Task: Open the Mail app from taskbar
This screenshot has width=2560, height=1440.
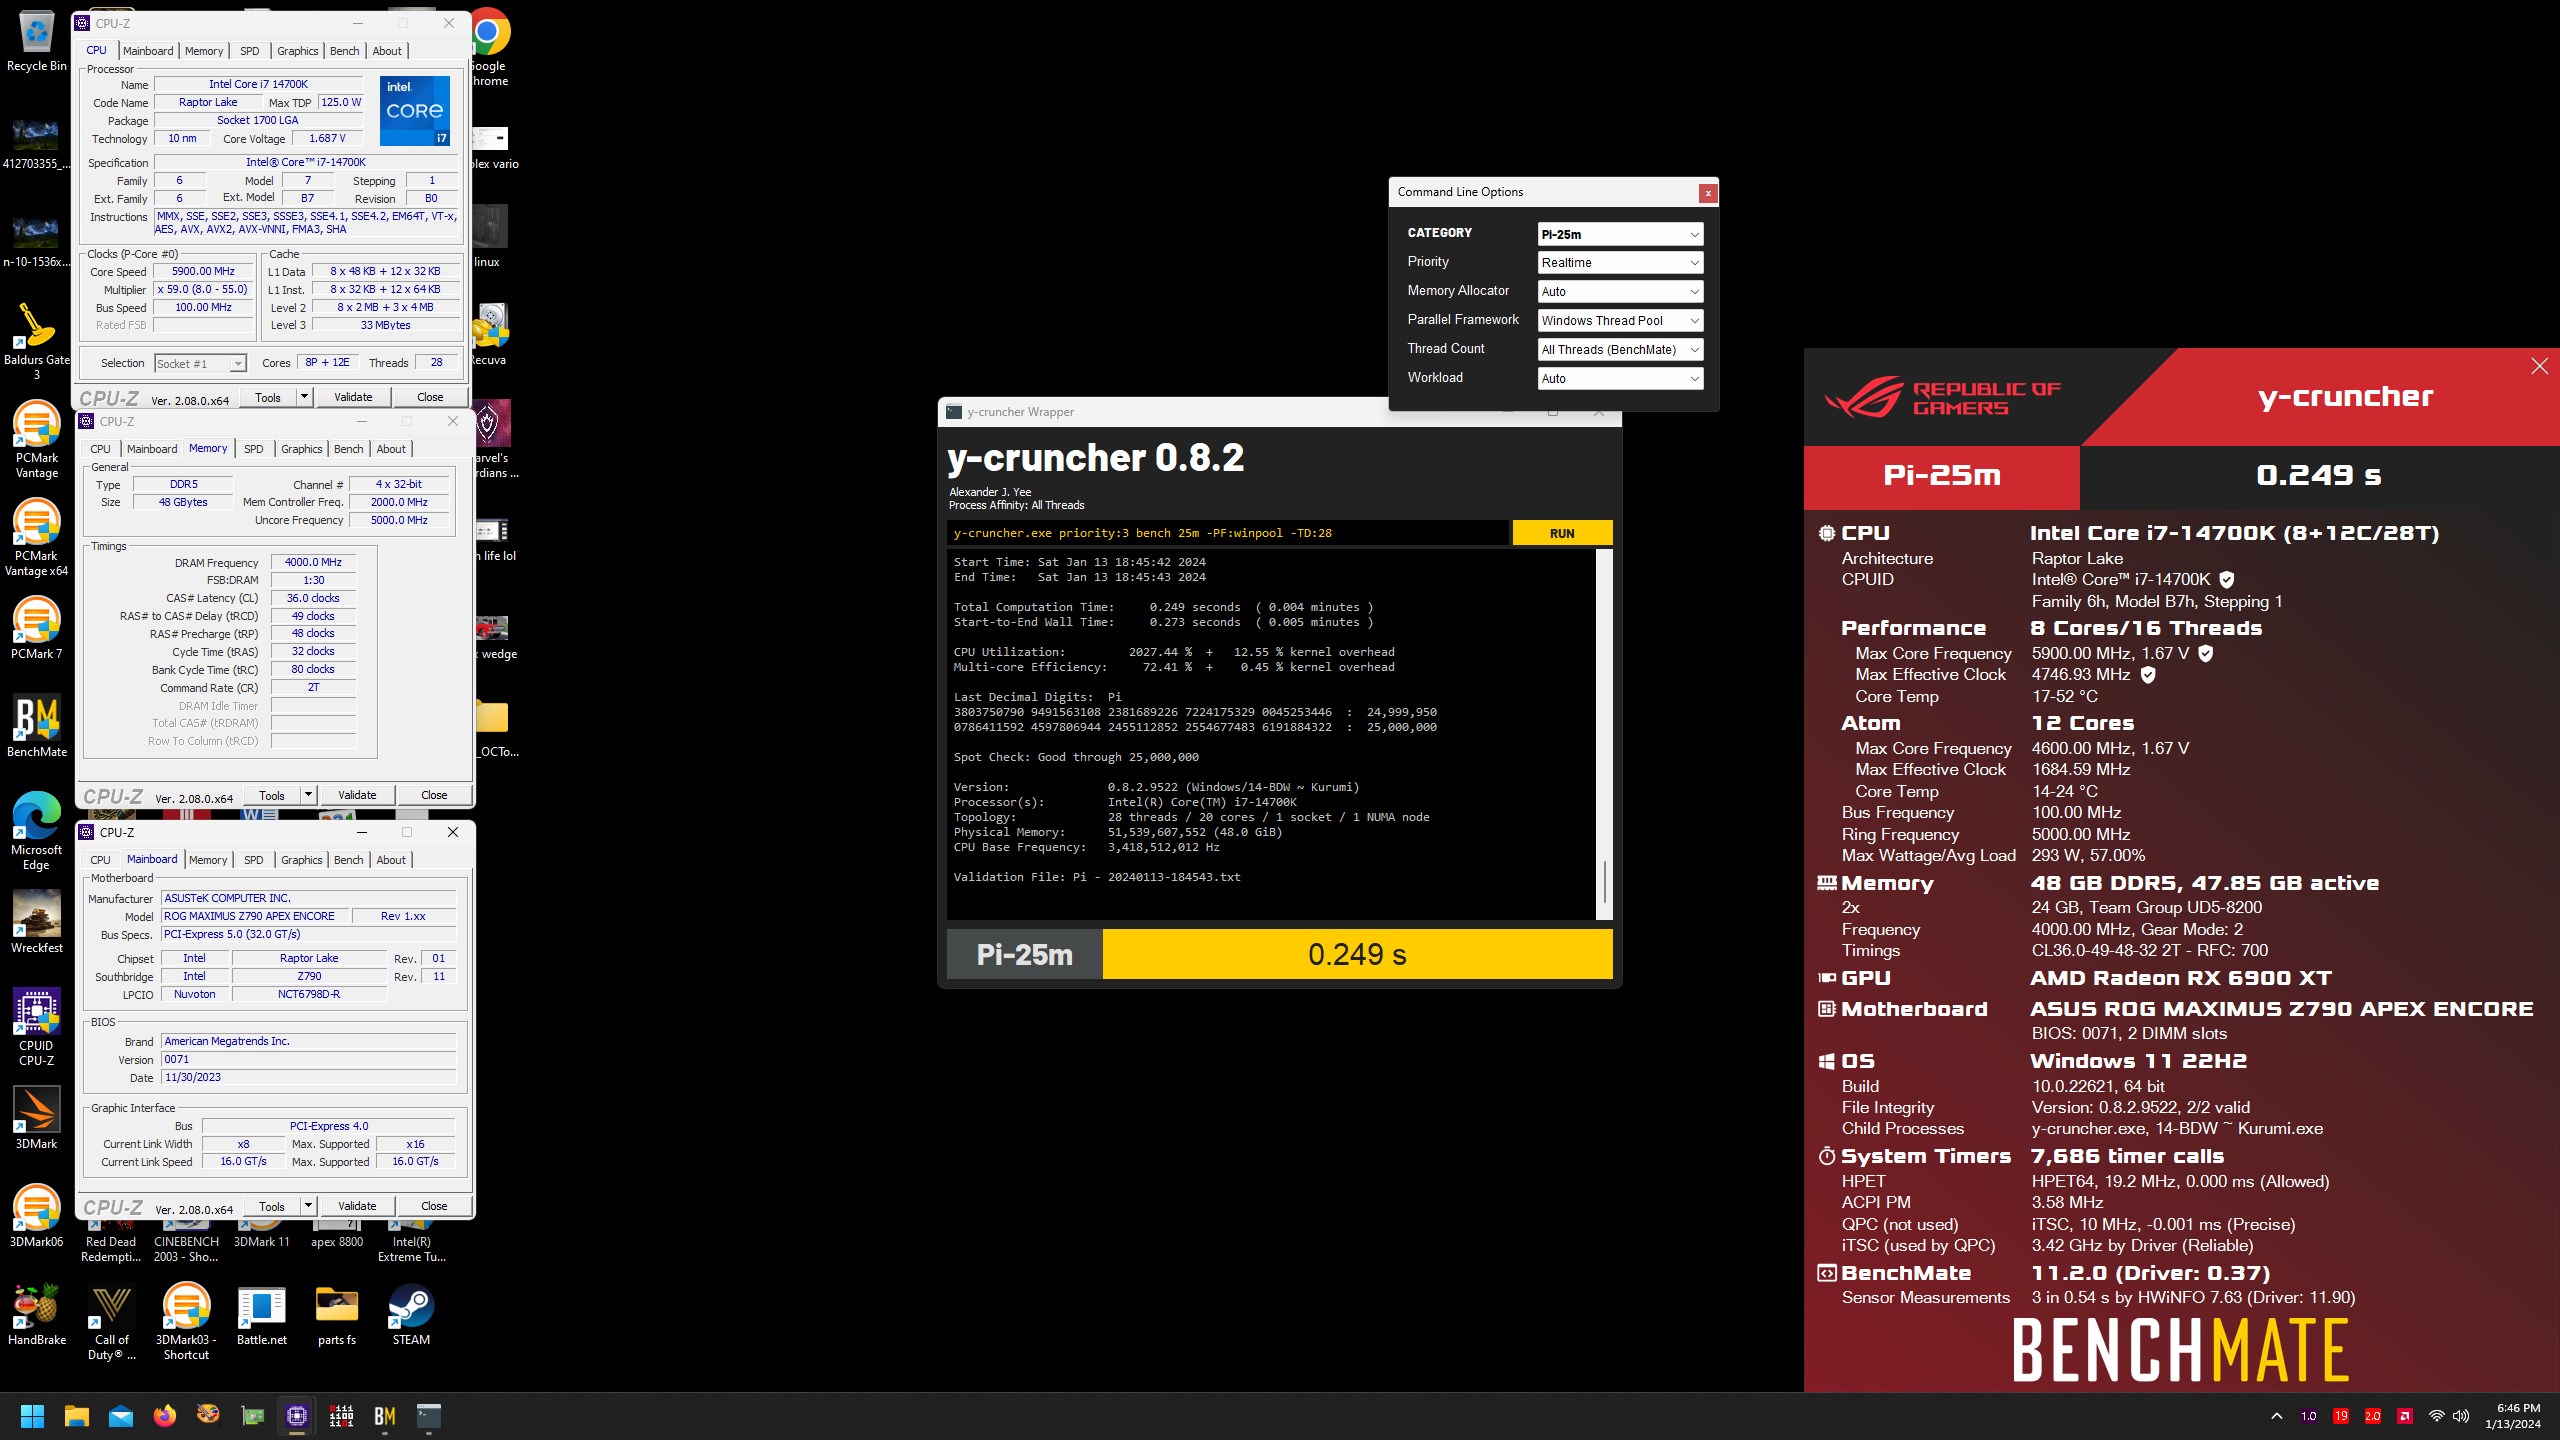Action: [x=121, y=1416]
